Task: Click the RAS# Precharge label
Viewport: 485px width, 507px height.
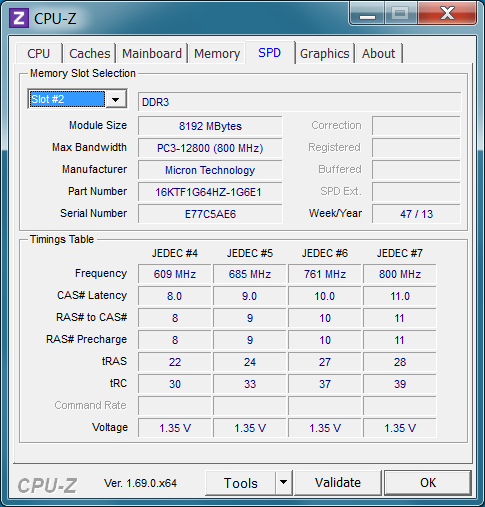Action: (86, 339)
